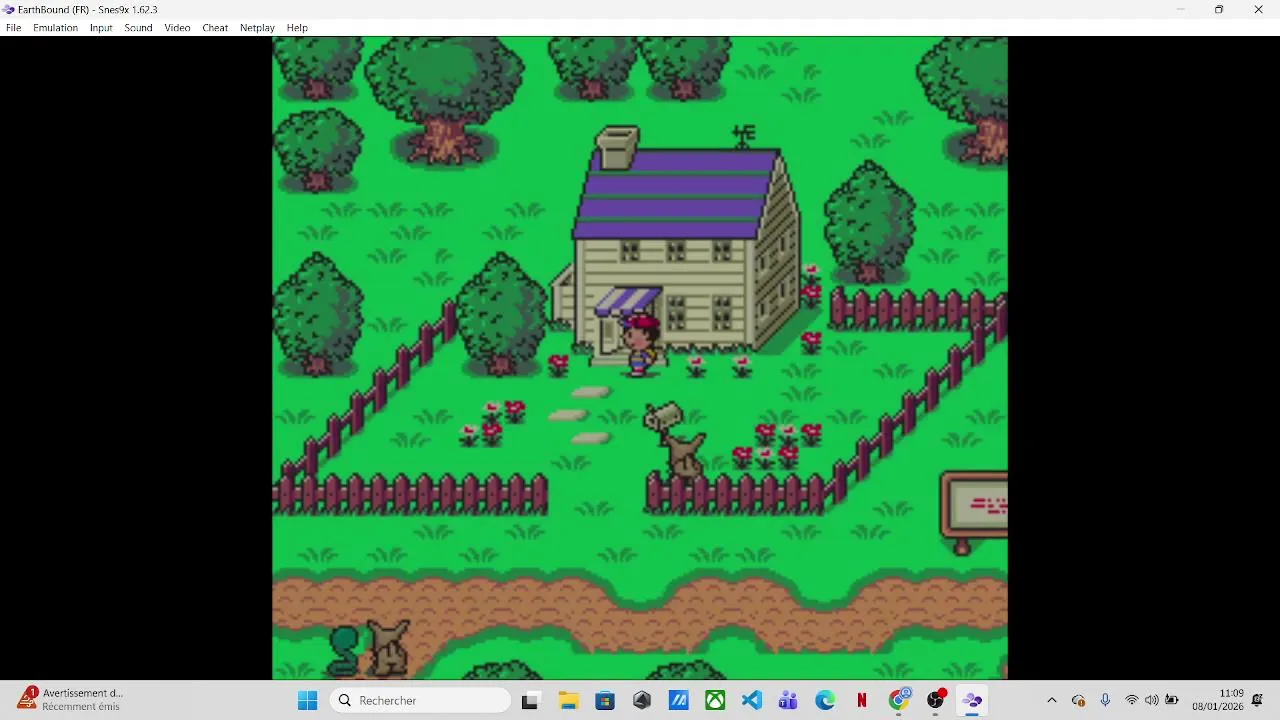This screenshot has height=720, width=1280.
Task: Open the dark round app with red badge
Action: tap(936, 701)
